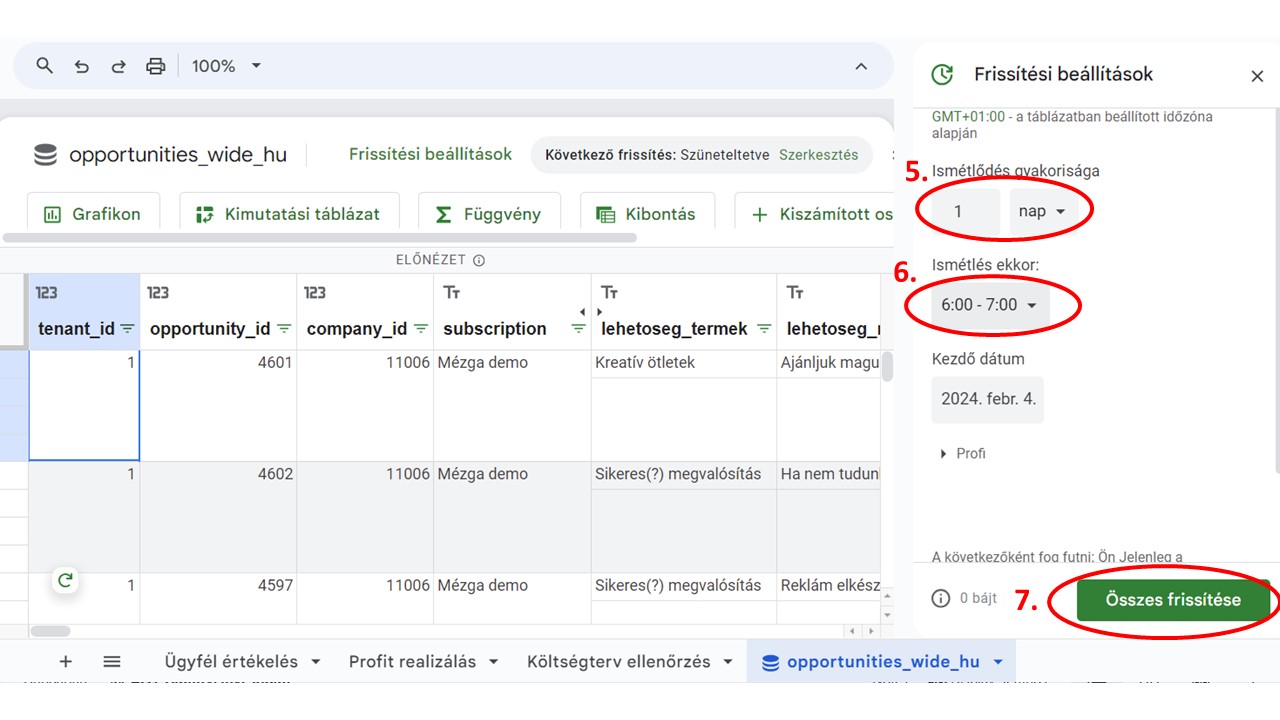1280x720 pixels.
Task: Open the 100% zoom dropdown
Action: tap(227, 66)
